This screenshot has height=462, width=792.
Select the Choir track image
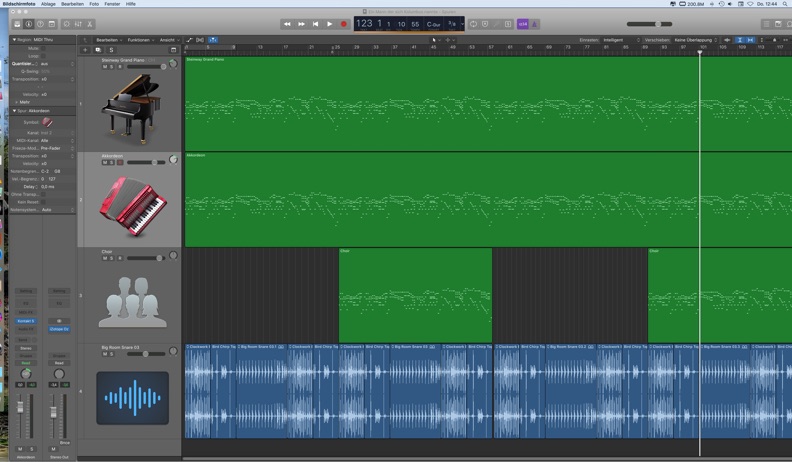click(132, 302)
